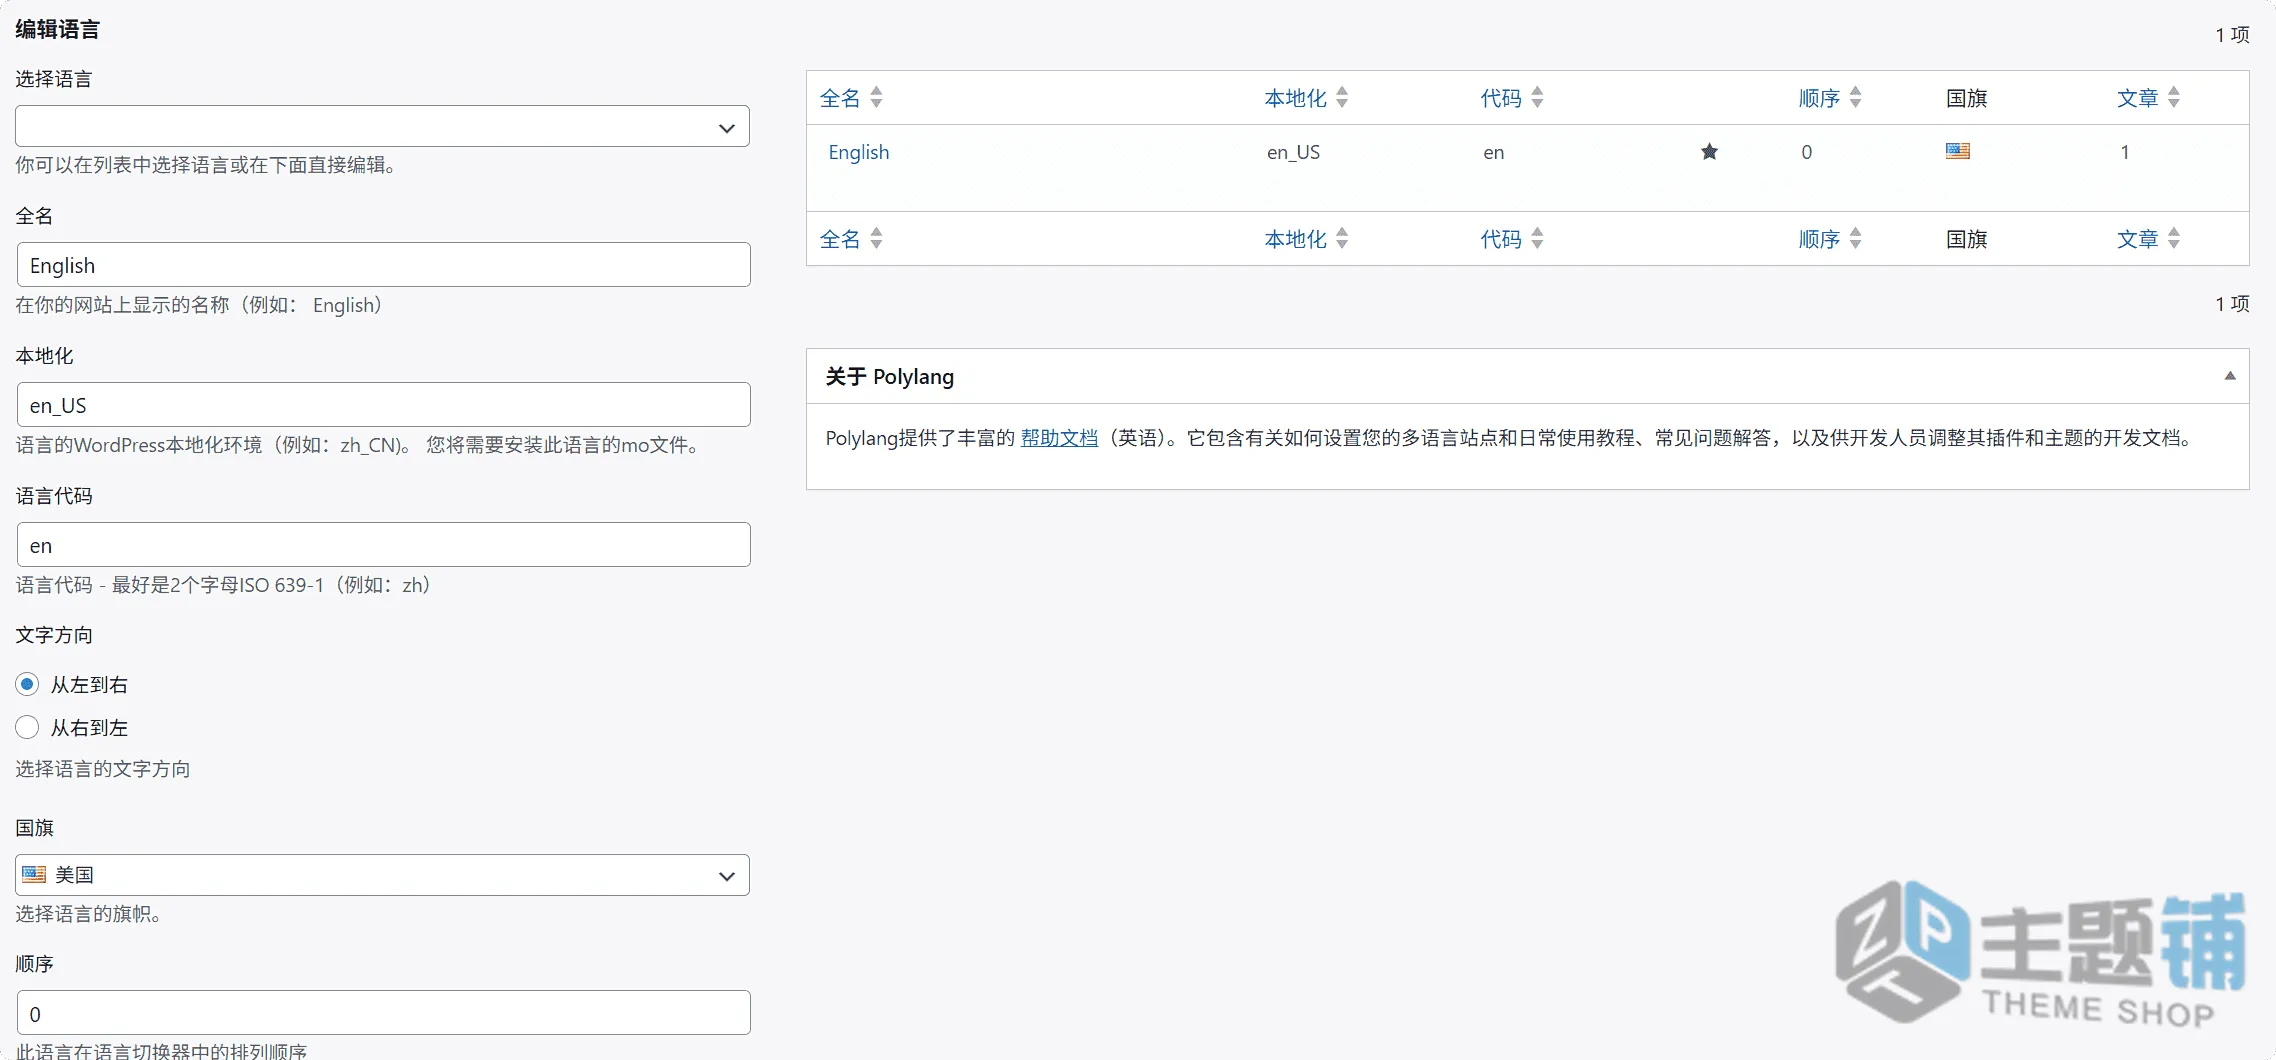Select the 从左到右 text direction radio
This screenshot has width=2276, height=1060.
(28, 685)
